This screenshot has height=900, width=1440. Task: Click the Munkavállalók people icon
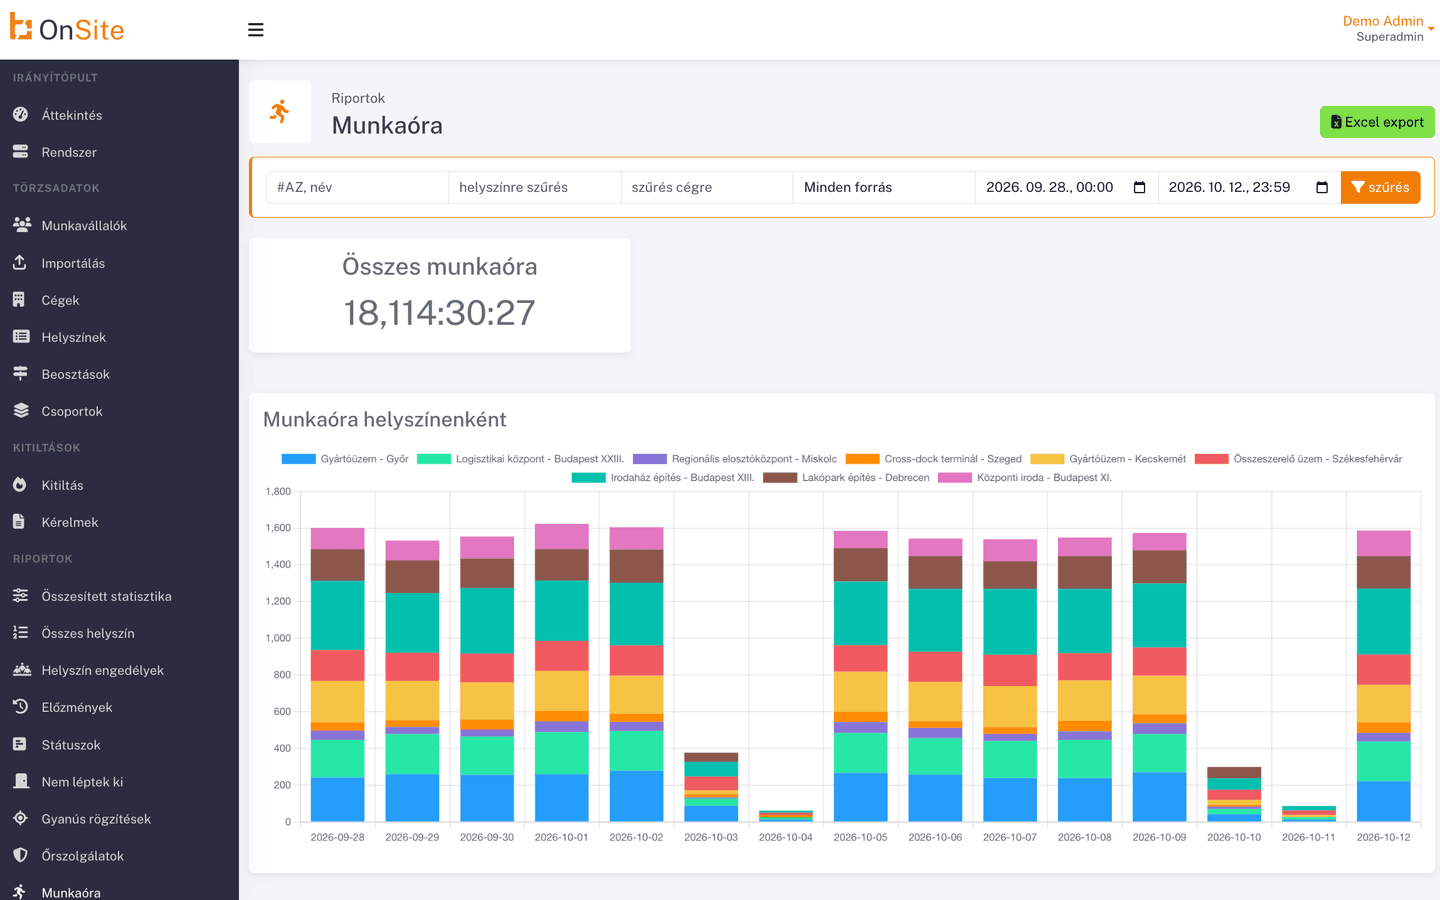coord(21,225)
